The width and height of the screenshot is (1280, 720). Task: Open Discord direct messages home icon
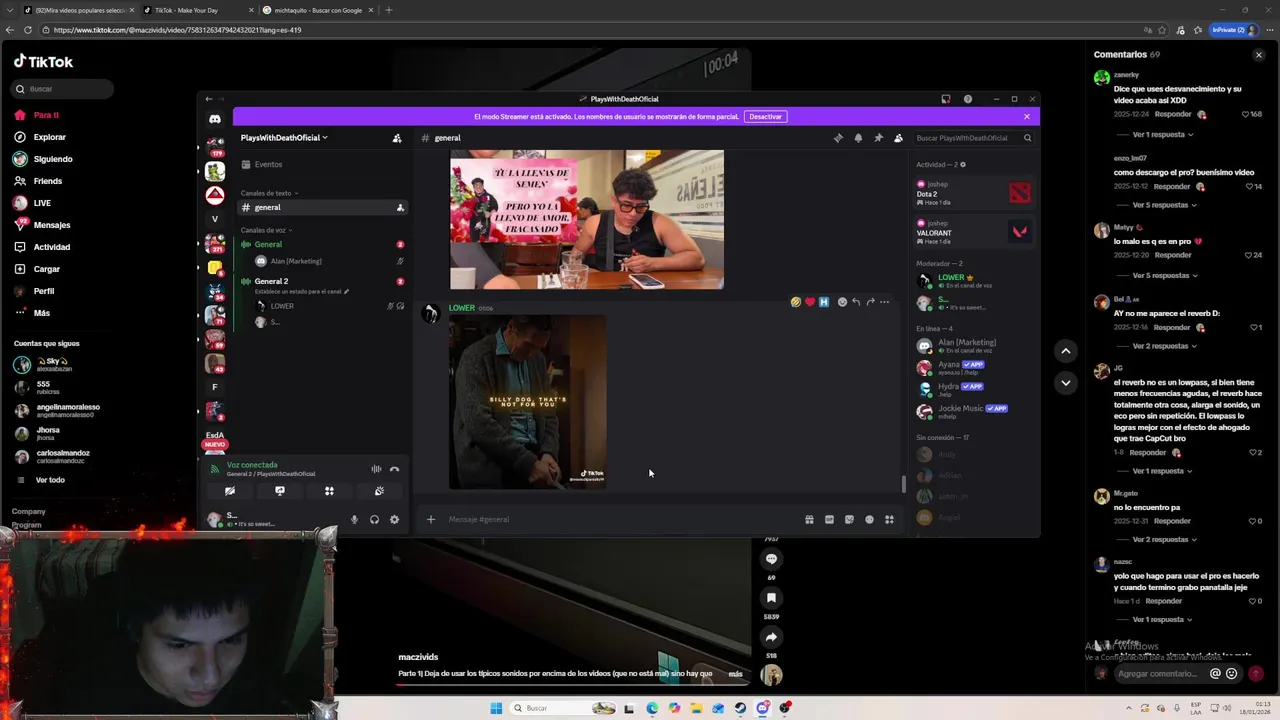click(214, 119)
